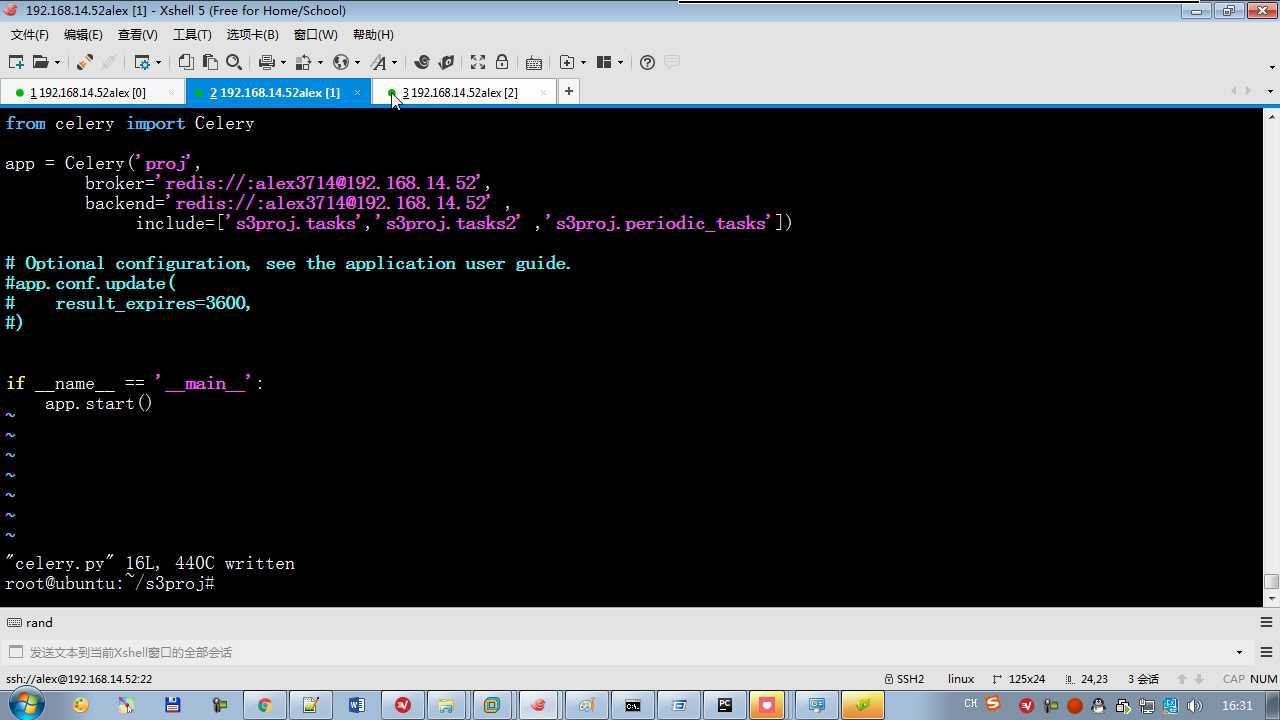Click the rand quick command button
This screenshot has width=1280, height=720.
click(x=30, y=622)
